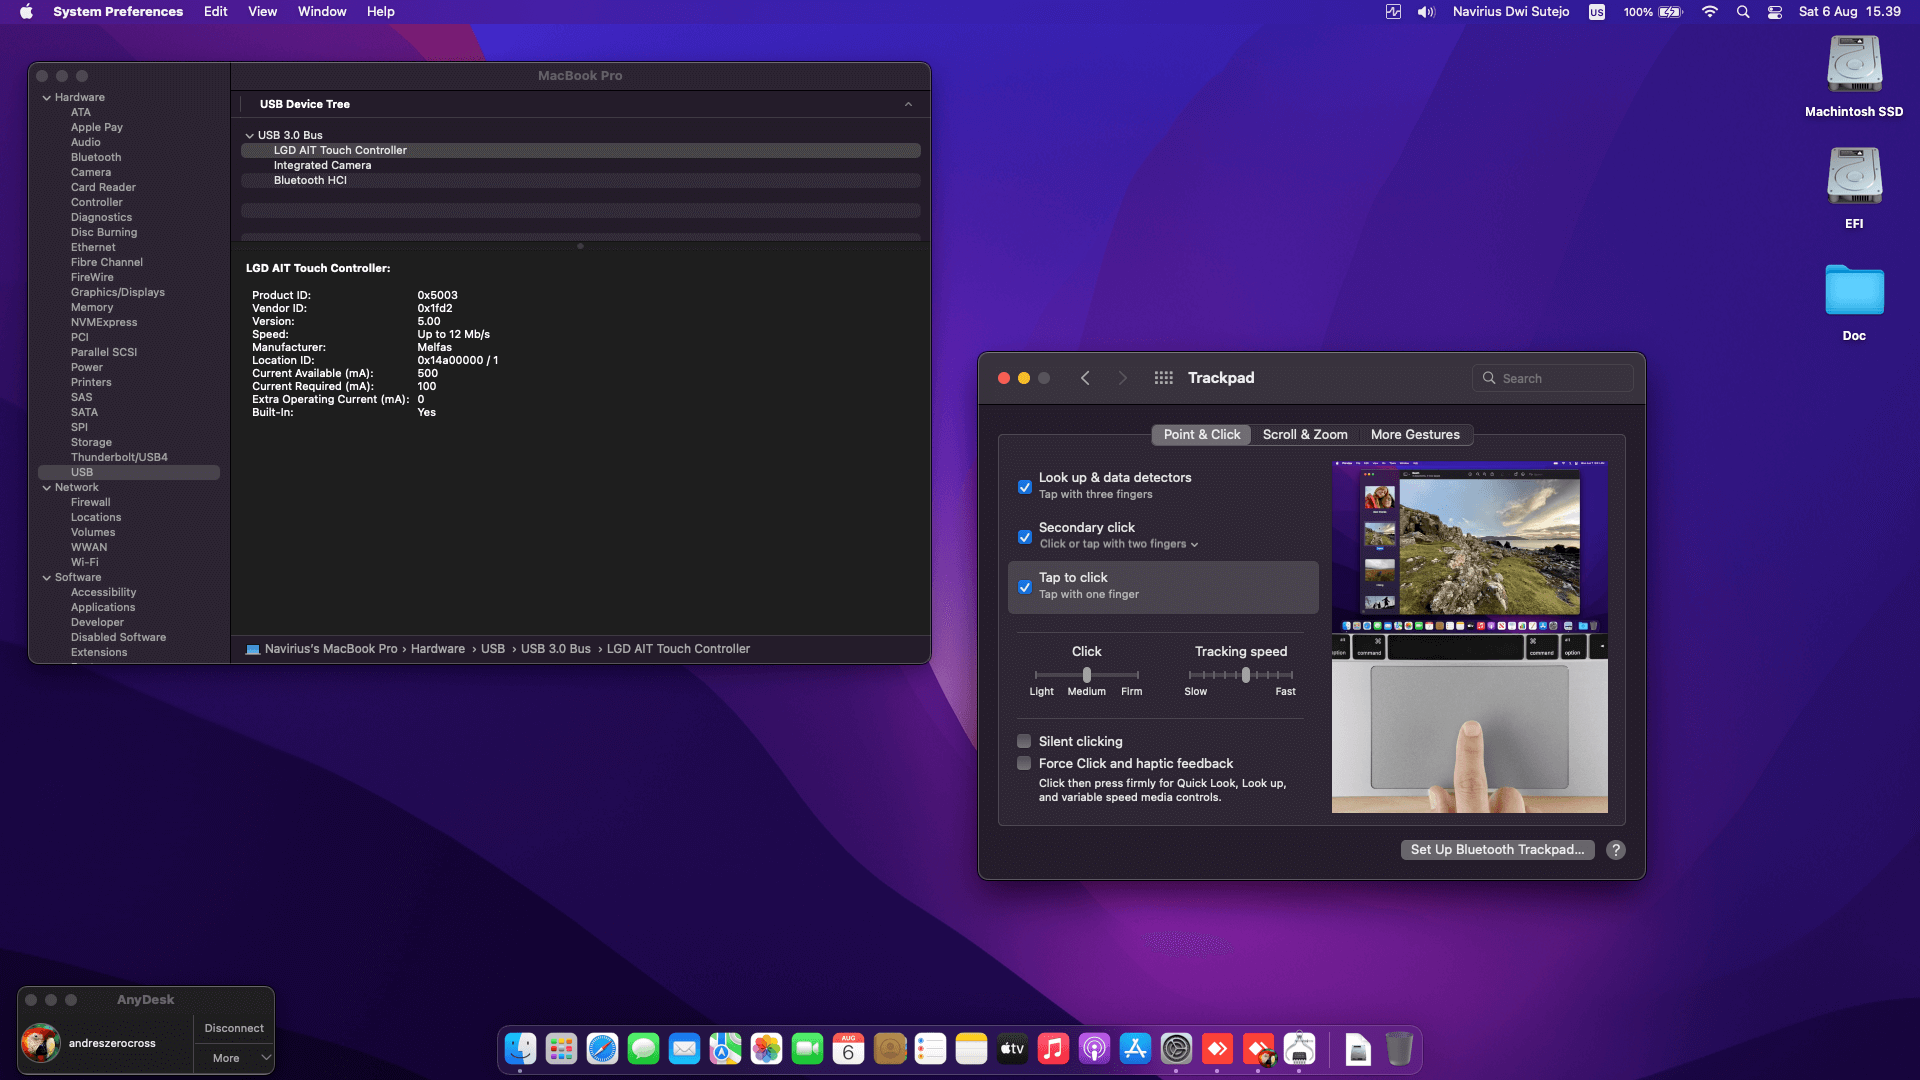This screenshot has width=1920, height=1080.
Task: Open App Store from the dock
Action: pyautogui.click(x=1135, y=1049)
